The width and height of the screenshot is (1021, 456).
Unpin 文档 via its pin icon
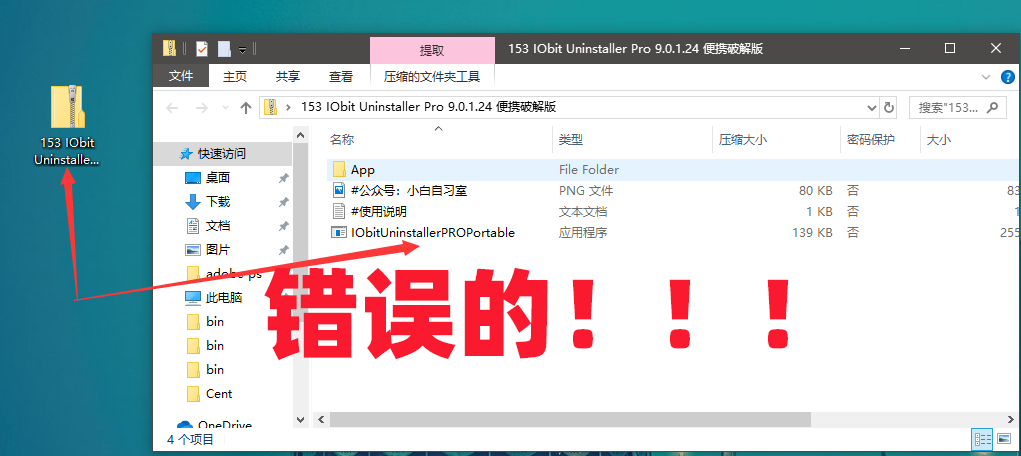point(283,226)
